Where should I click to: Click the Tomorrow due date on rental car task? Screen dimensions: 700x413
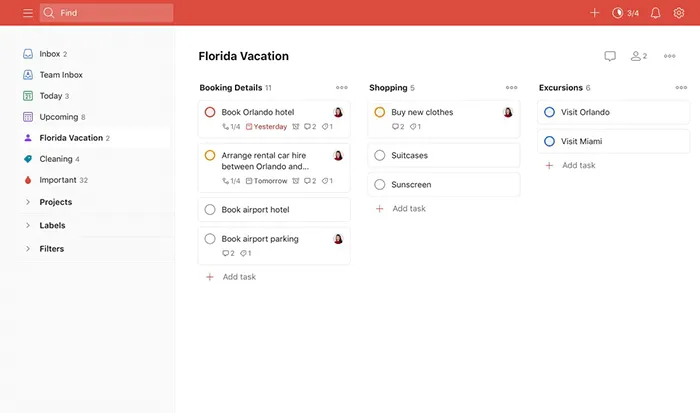(x=267, y=181)
